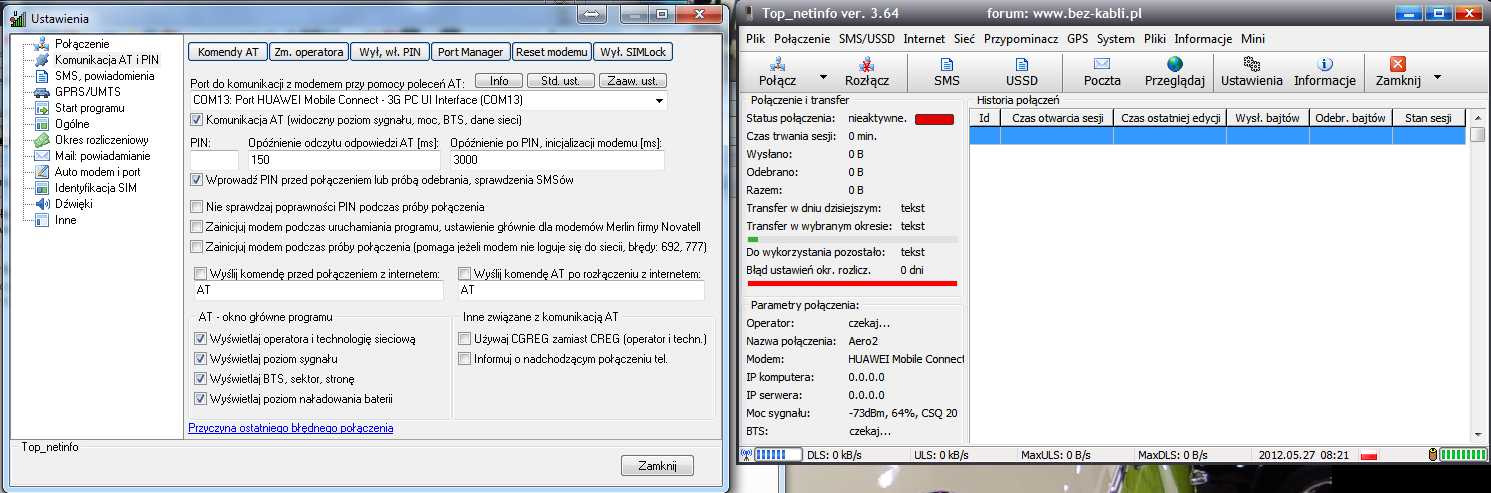This screenshot has height=493, width=1491.
Task: Open dropdown arrow next to toolbar Zamknij
Action: pyautogui.click(x=1437, y=77)
